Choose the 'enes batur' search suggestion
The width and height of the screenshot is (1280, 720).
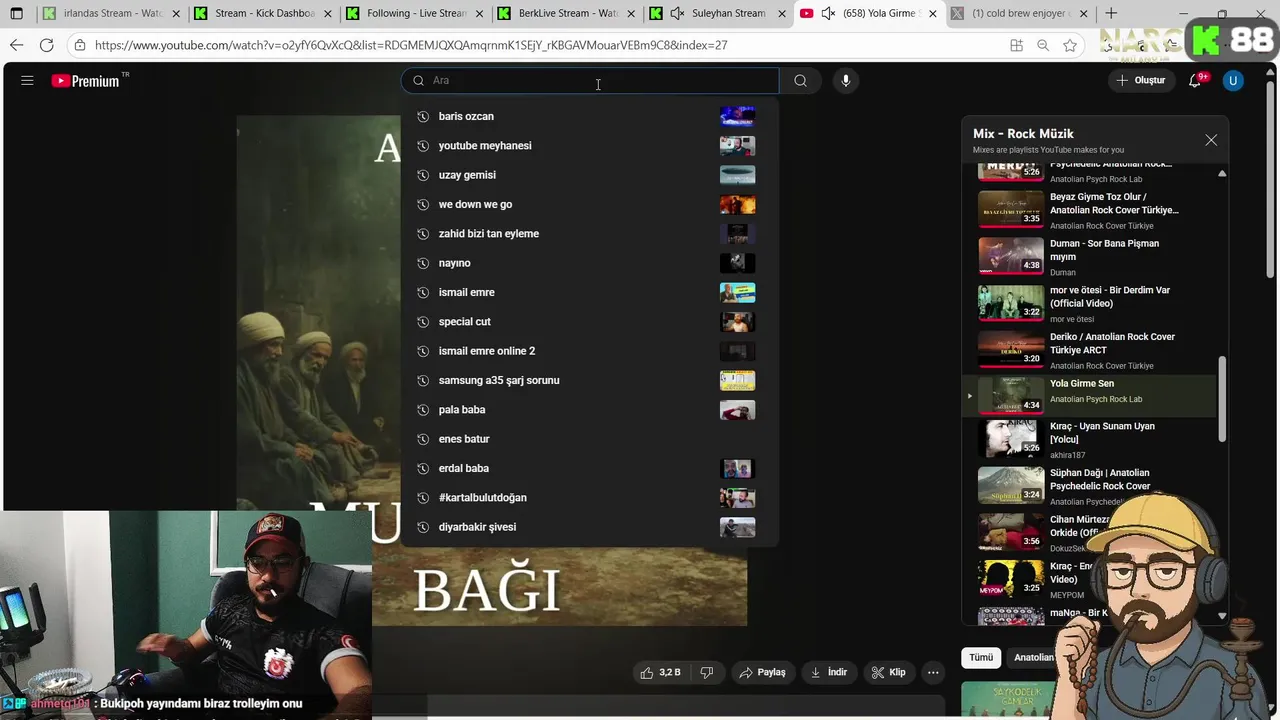[590, 439]
